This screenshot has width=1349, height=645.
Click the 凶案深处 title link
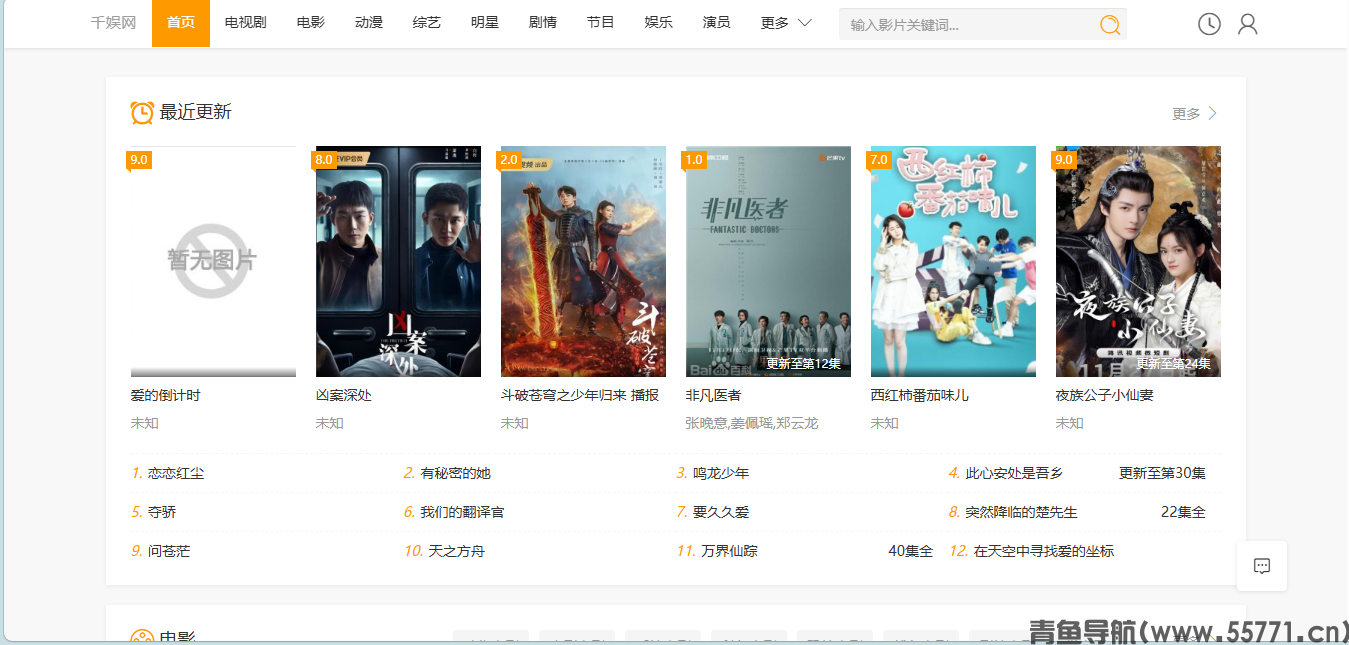344,396
